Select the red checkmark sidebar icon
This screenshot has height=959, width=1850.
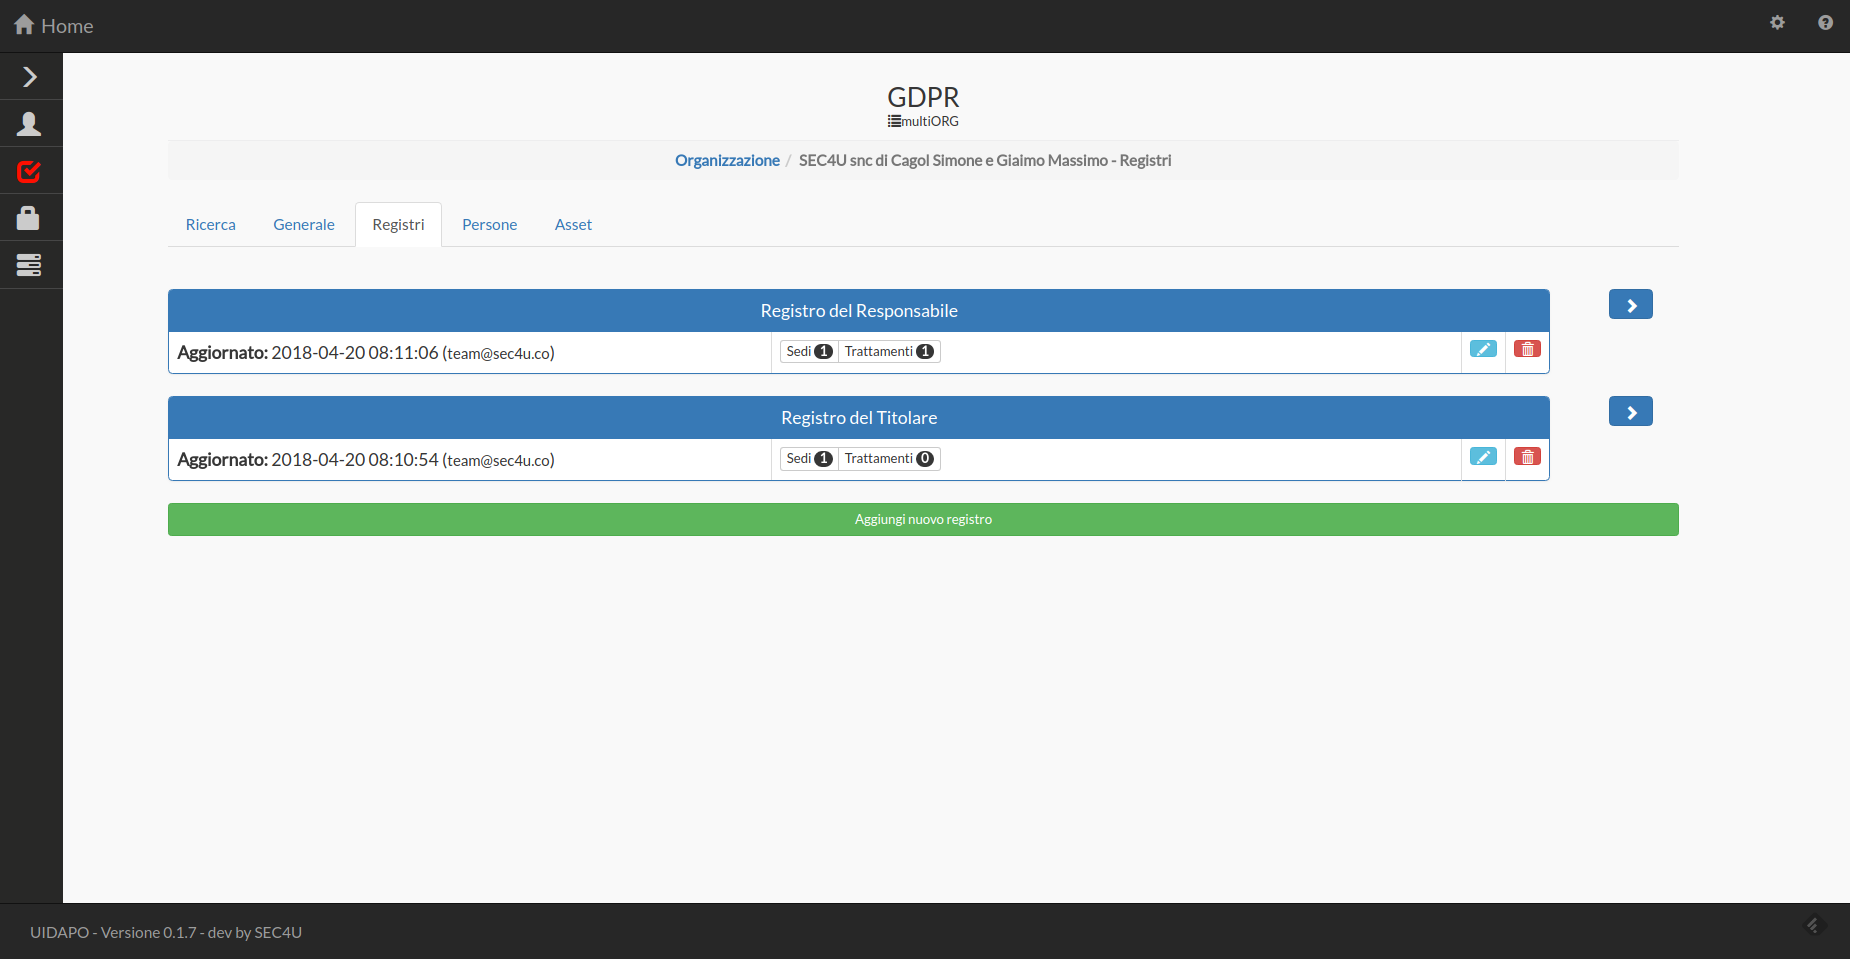point(29,171)
